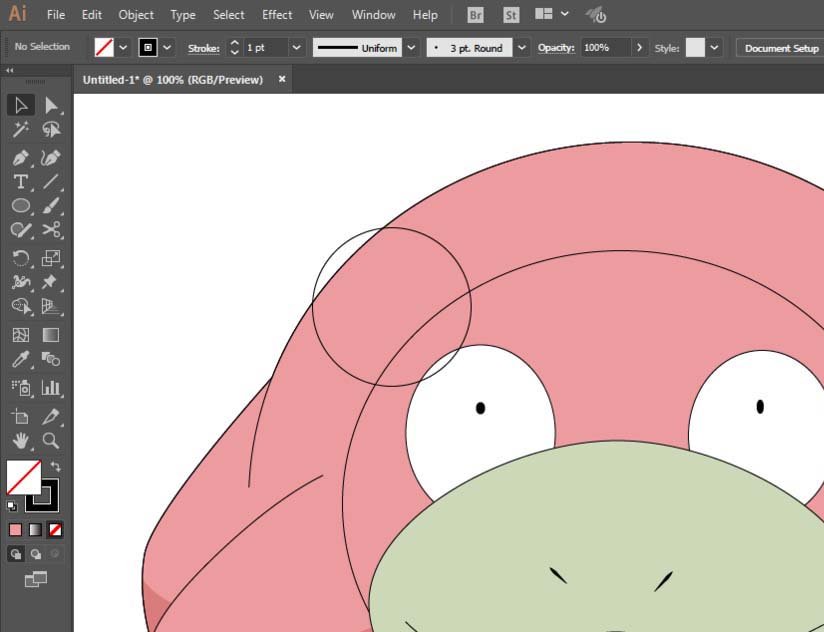Select the Magic Wand tool
This screenshot has height=632, width=824.
tap(20, 130)
